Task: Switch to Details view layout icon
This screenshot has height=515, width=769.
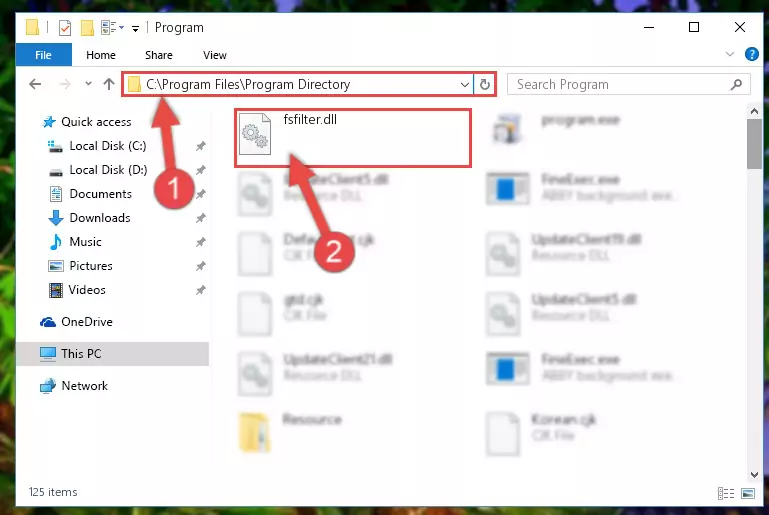Action: tap(726, 493)
